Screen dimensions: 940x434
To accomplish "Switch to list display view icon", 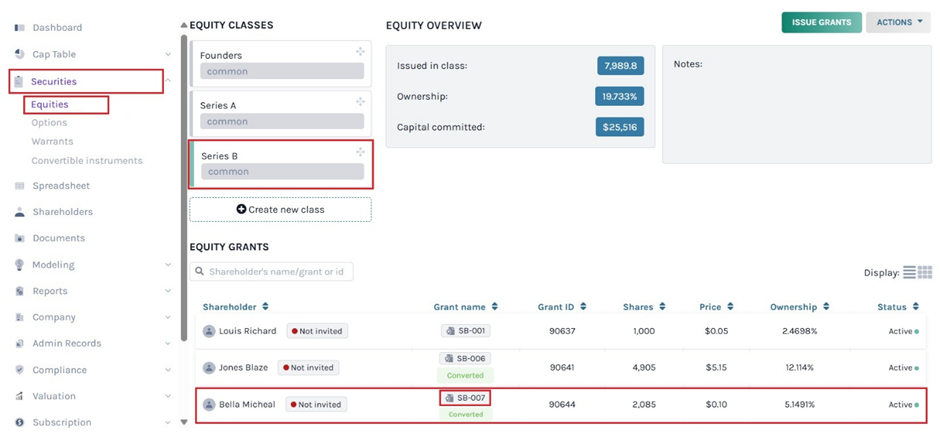I will tap(909, 272).
